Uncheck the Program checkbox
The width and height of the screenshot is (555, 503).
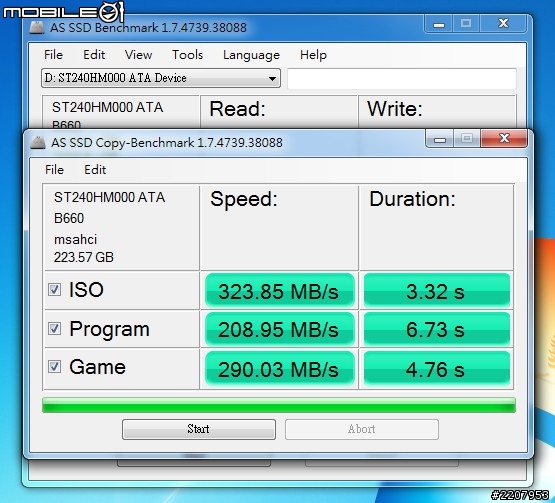54,328
